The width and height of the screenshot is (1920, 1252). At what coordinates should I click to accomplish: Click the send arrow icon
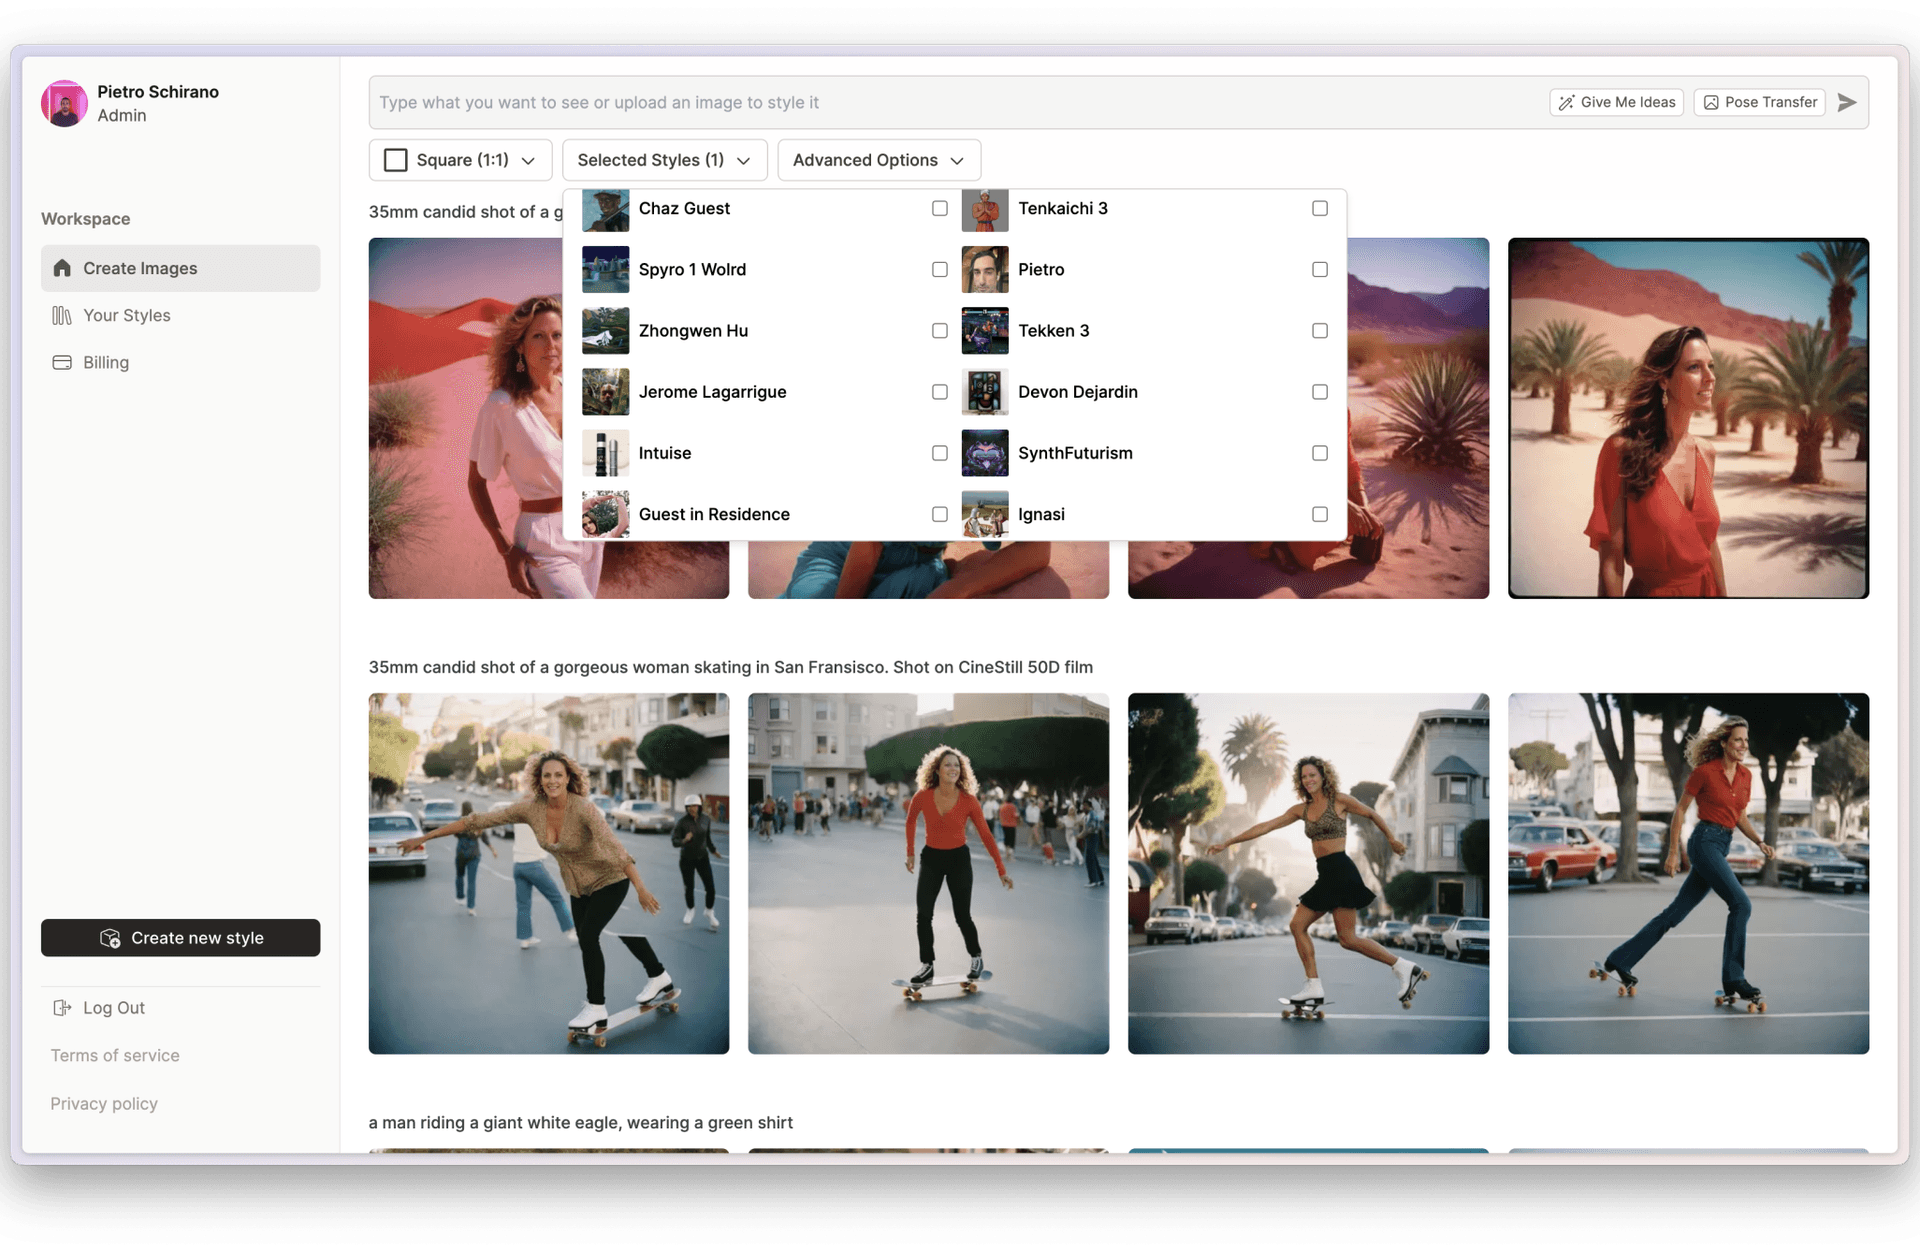click(x=1846, y=102)
